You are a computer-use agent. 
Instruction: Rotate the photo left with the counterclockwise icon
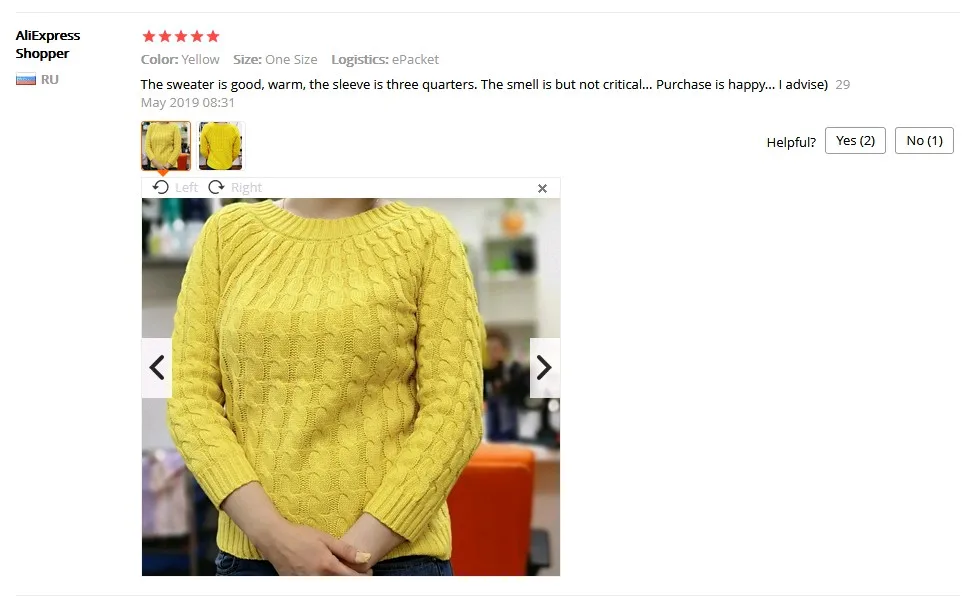pyautogui.click(x=160, y=187)
